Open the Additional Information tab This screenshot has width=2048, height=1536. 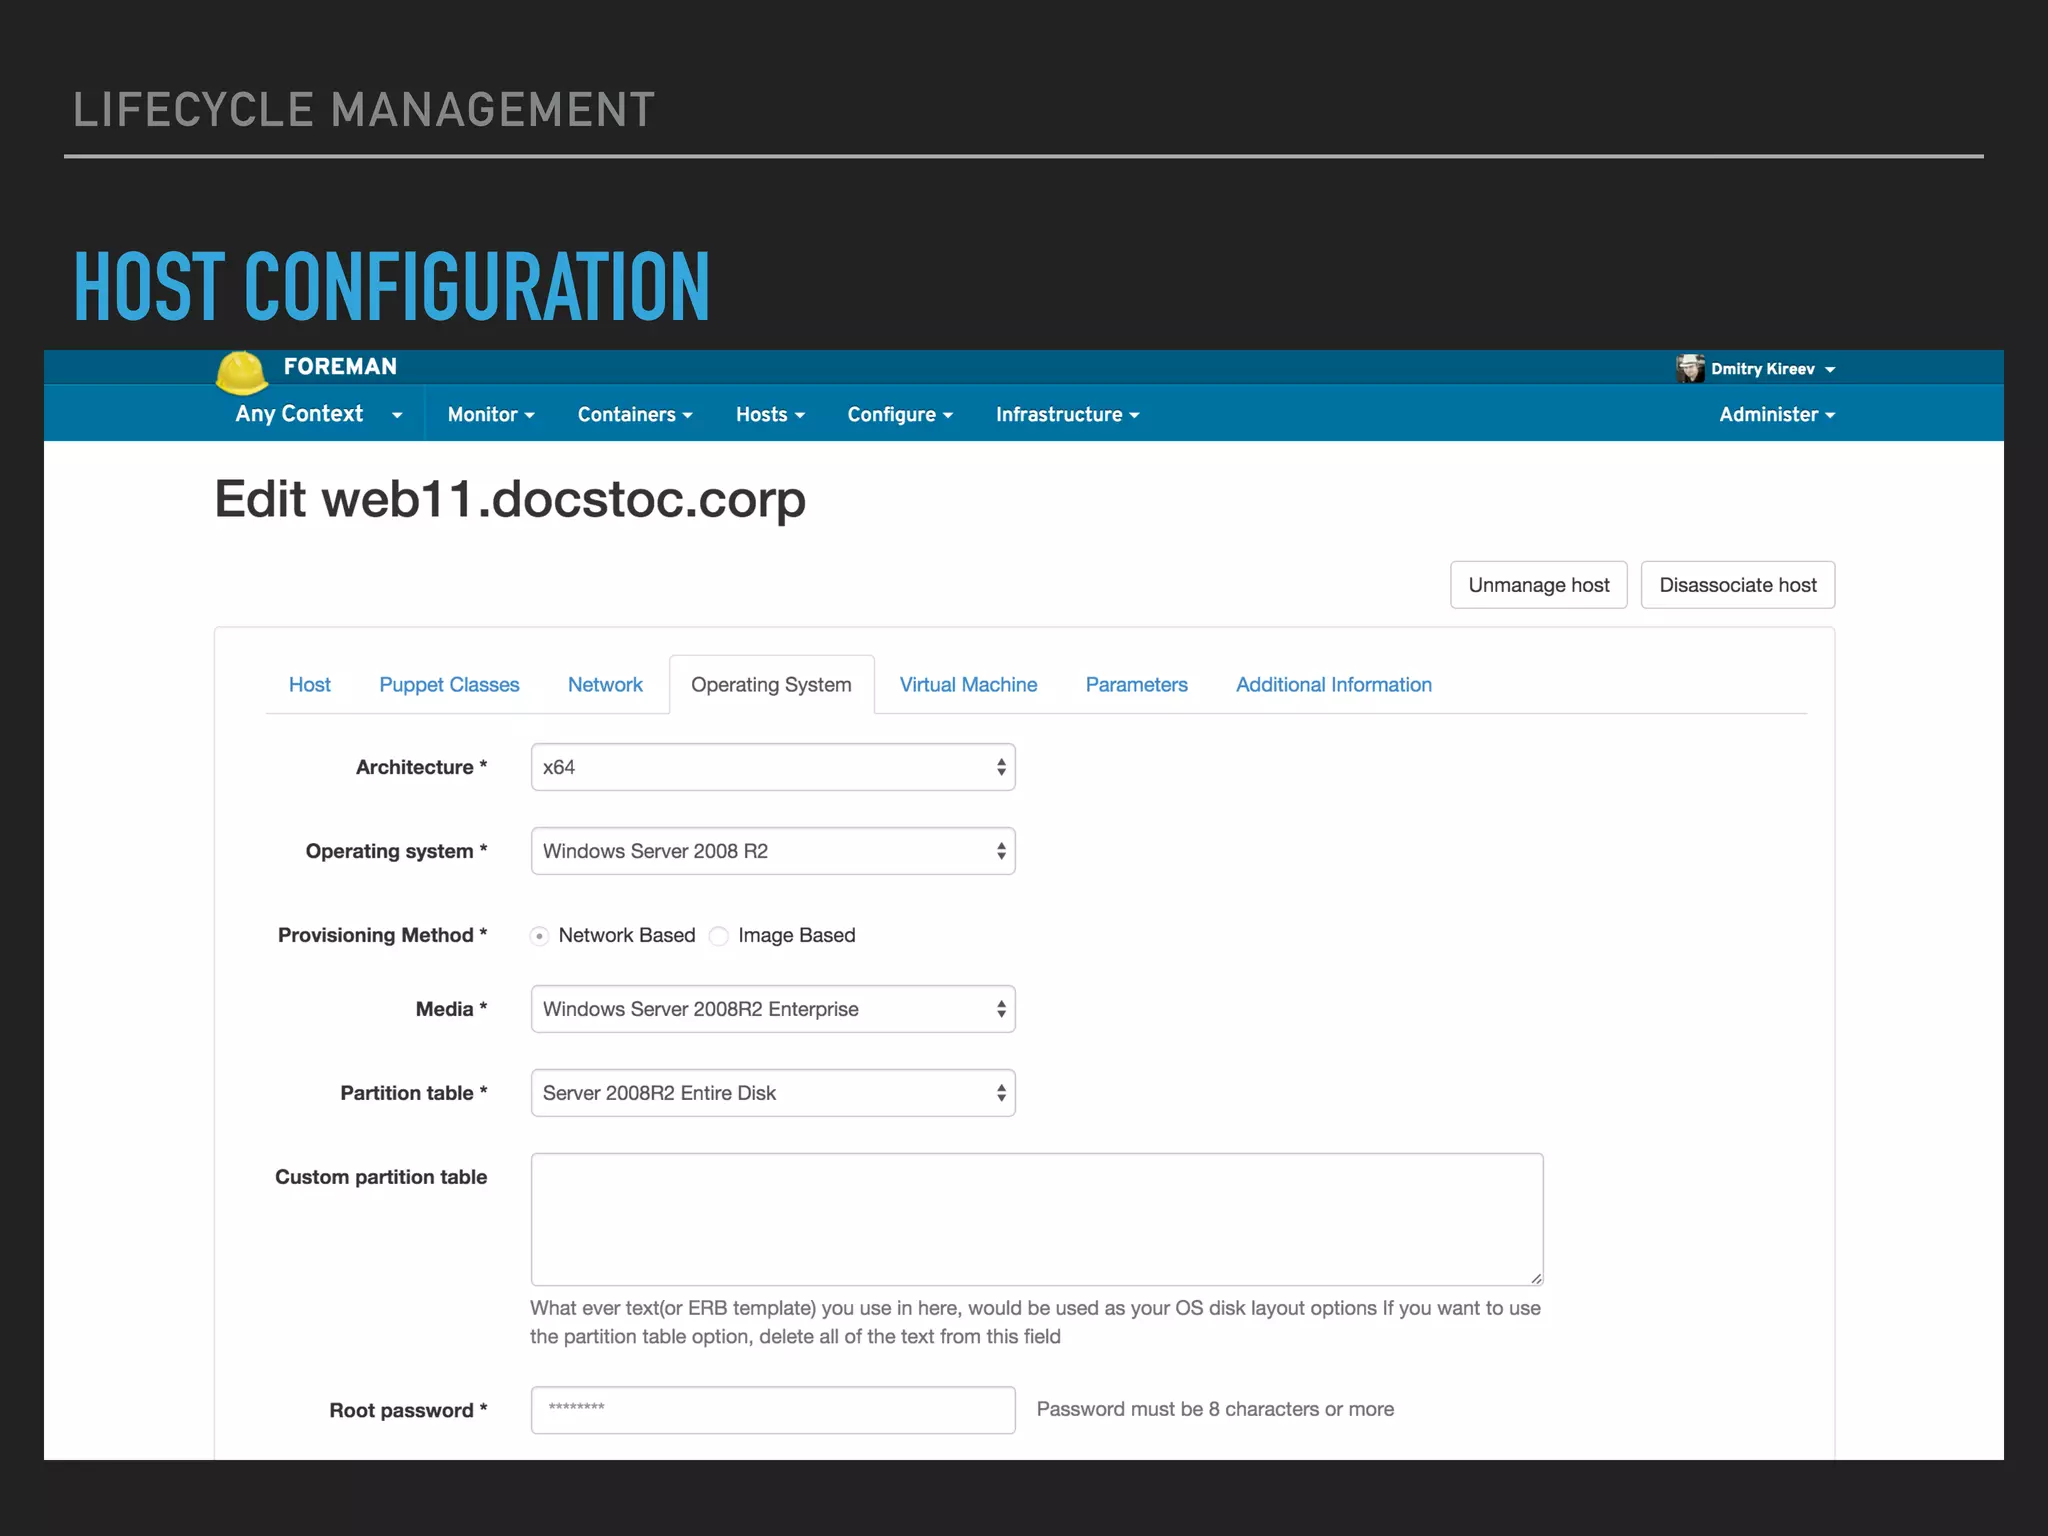pyautogui.click(x=1334, y=685)
